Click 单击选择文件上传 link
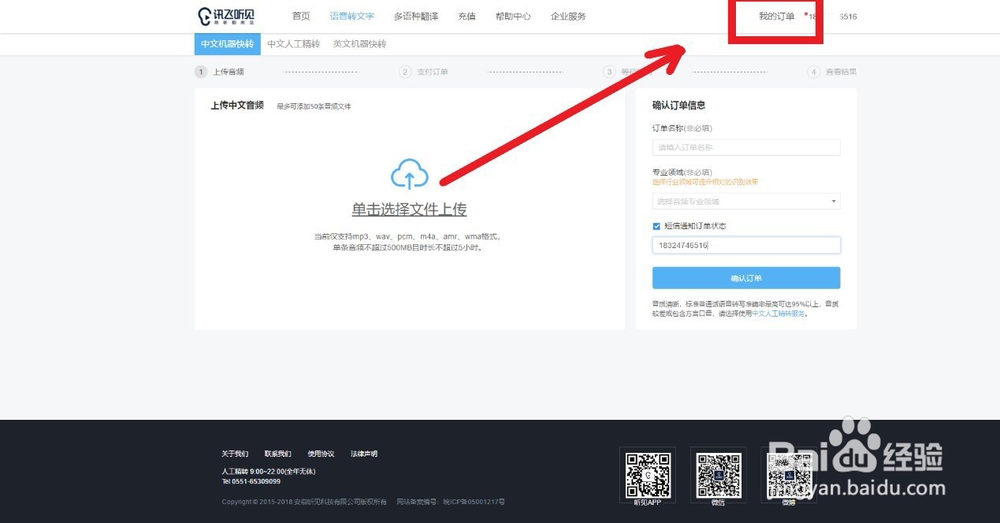1000x523 pixels. pyautogui.click(x=409, y=209)
